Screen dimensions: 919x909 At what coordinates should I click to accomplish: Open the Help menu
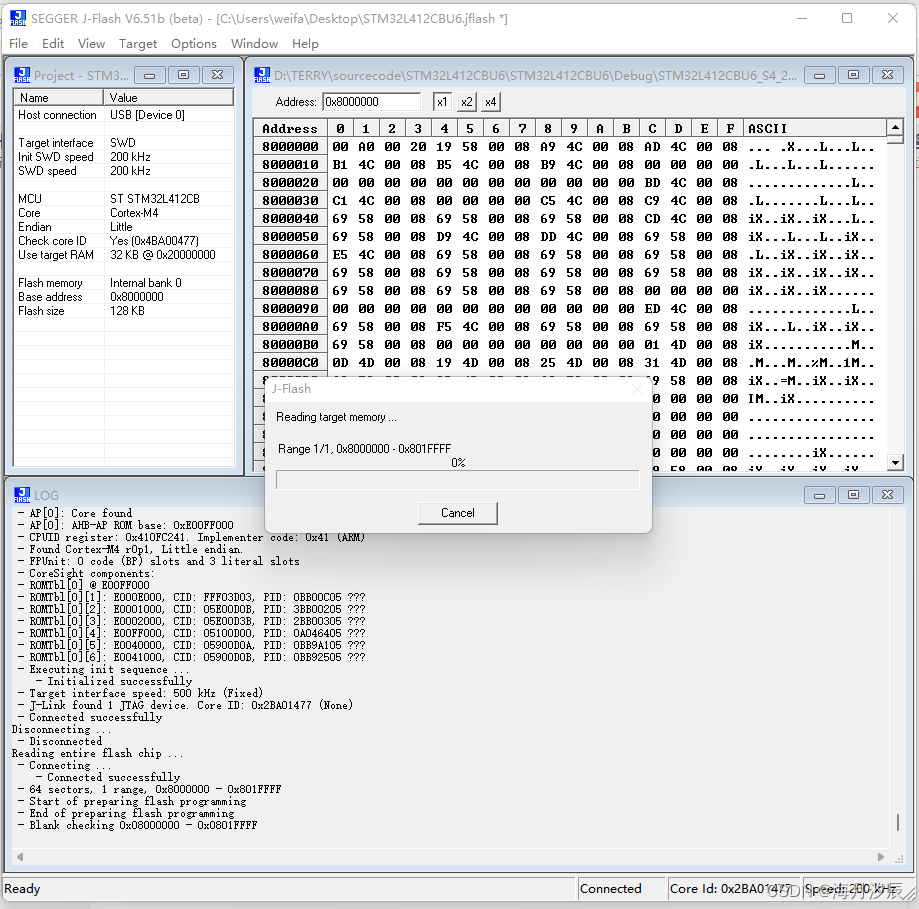pos(305,44)
